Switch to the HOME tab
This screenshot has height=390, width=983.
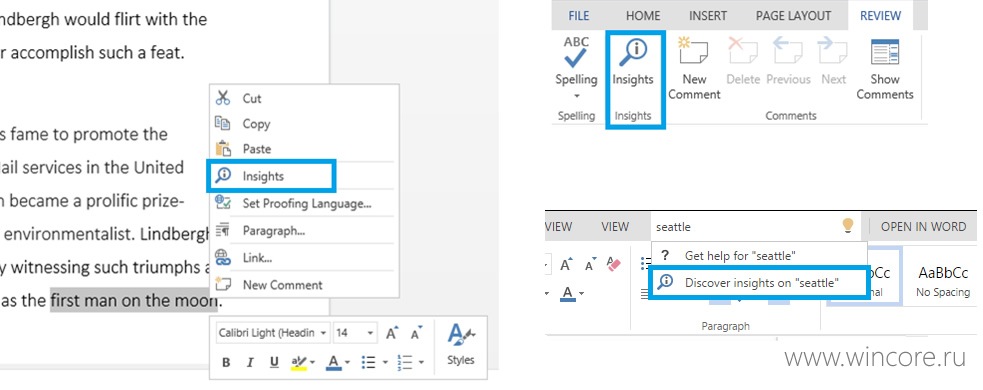tap(643, 16)
